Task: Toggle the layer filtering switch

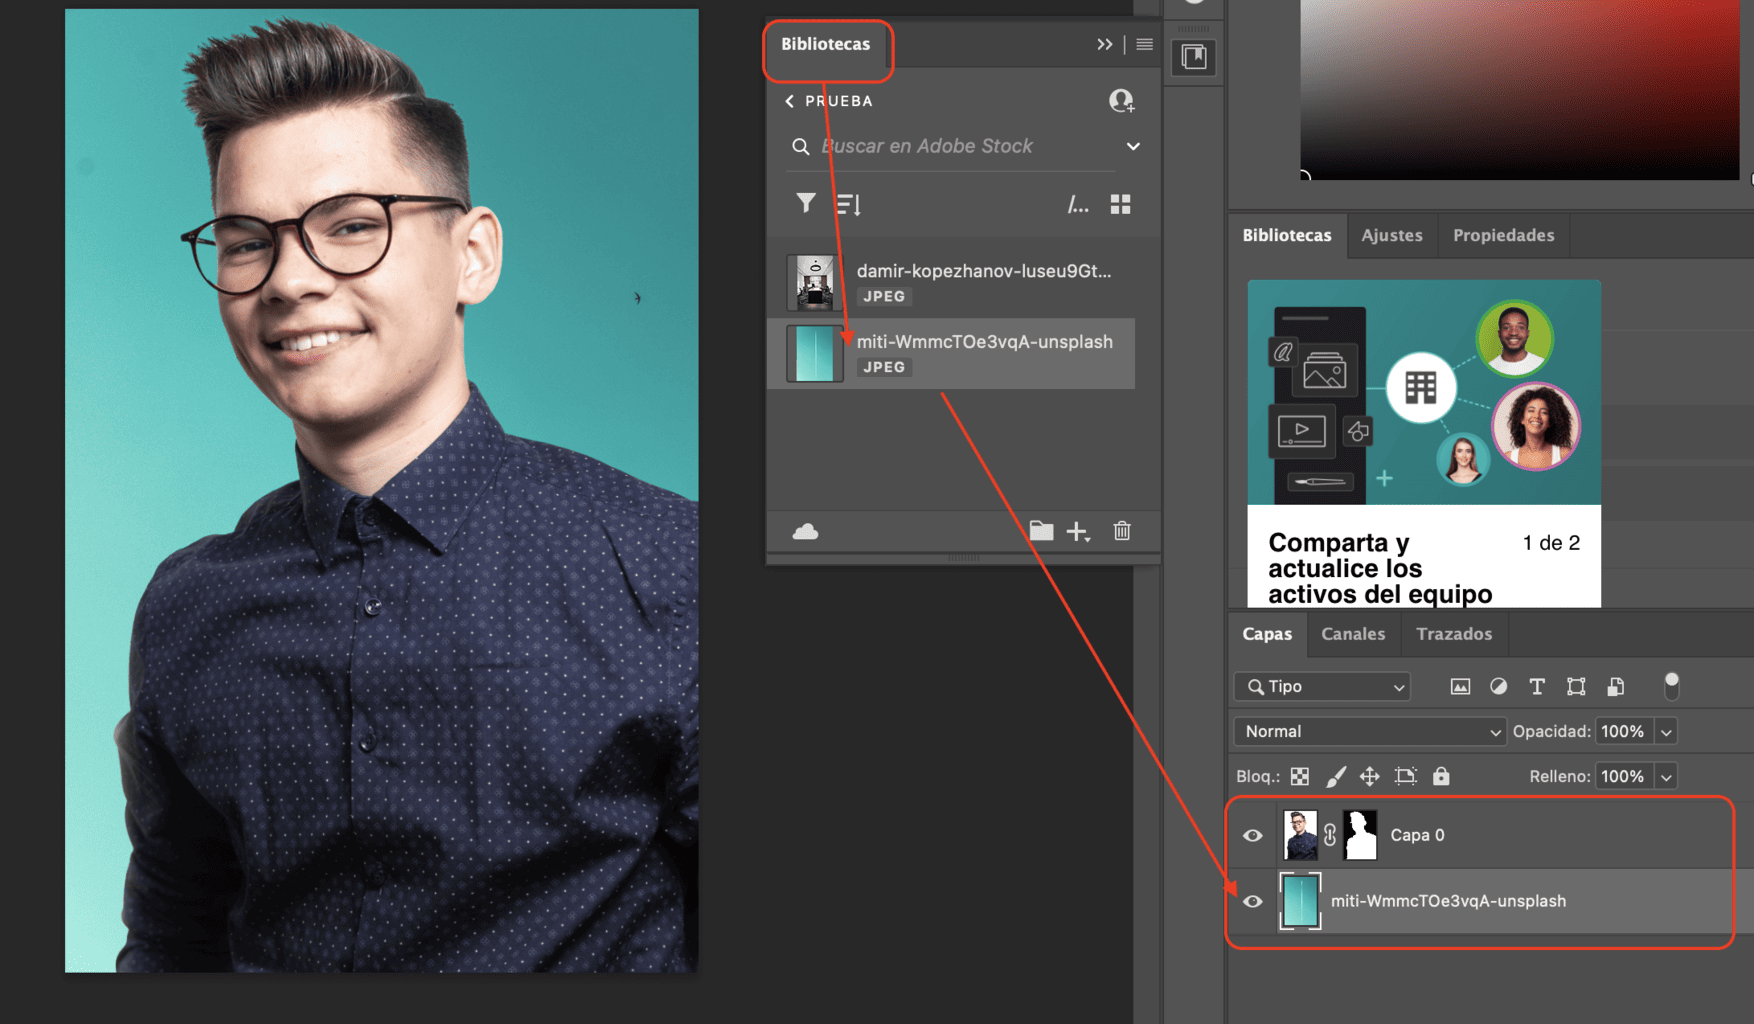Action: (1671, 686)
